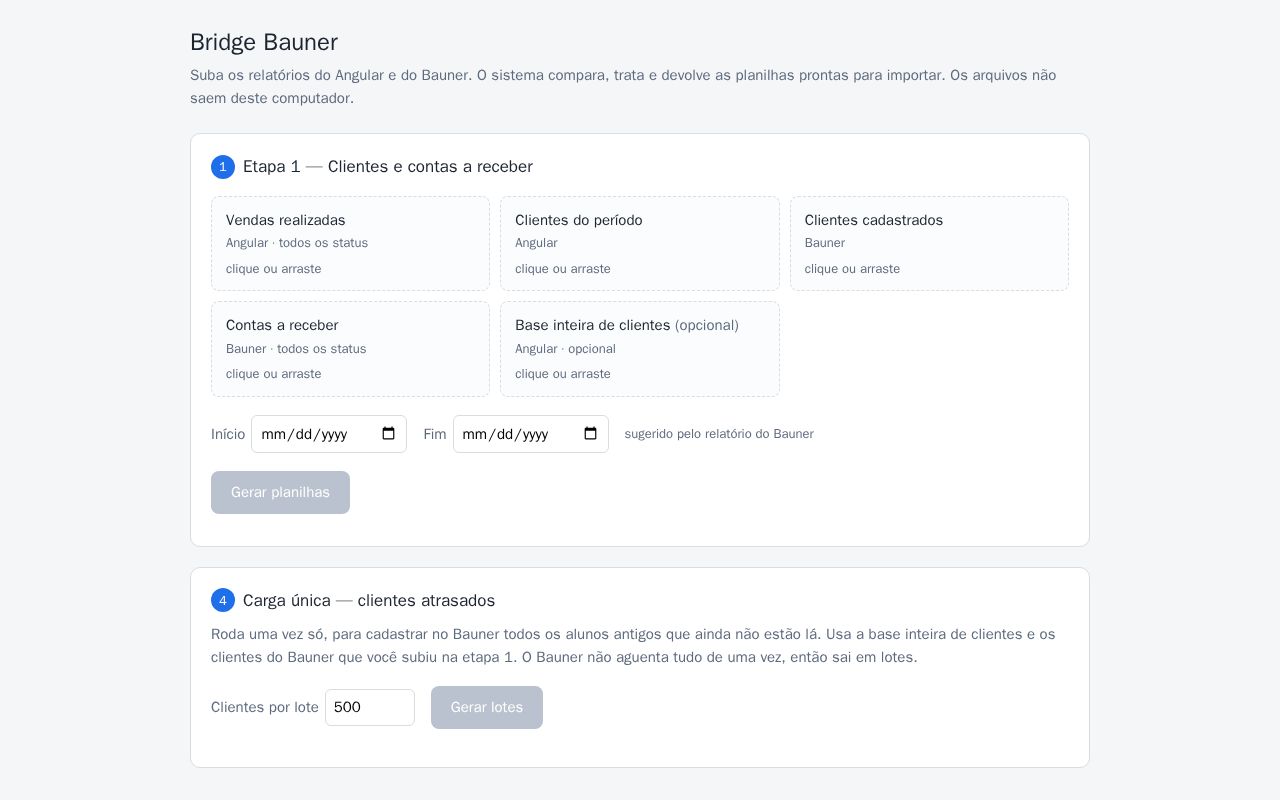This screenshot has height=800, width=1280.
Task: Click the Etapa 1 section heading
Action: click(x=388, y=167)
